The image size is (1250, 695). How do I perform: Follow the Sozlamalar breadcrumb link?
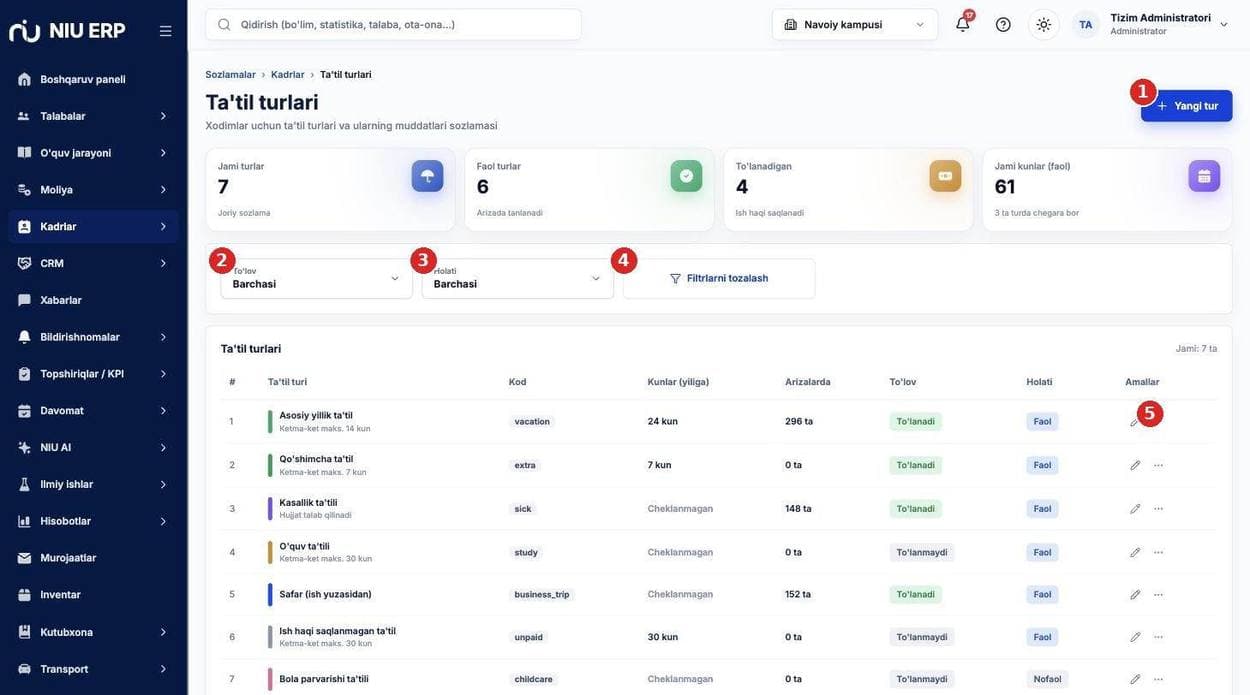(x=230, y=75)
